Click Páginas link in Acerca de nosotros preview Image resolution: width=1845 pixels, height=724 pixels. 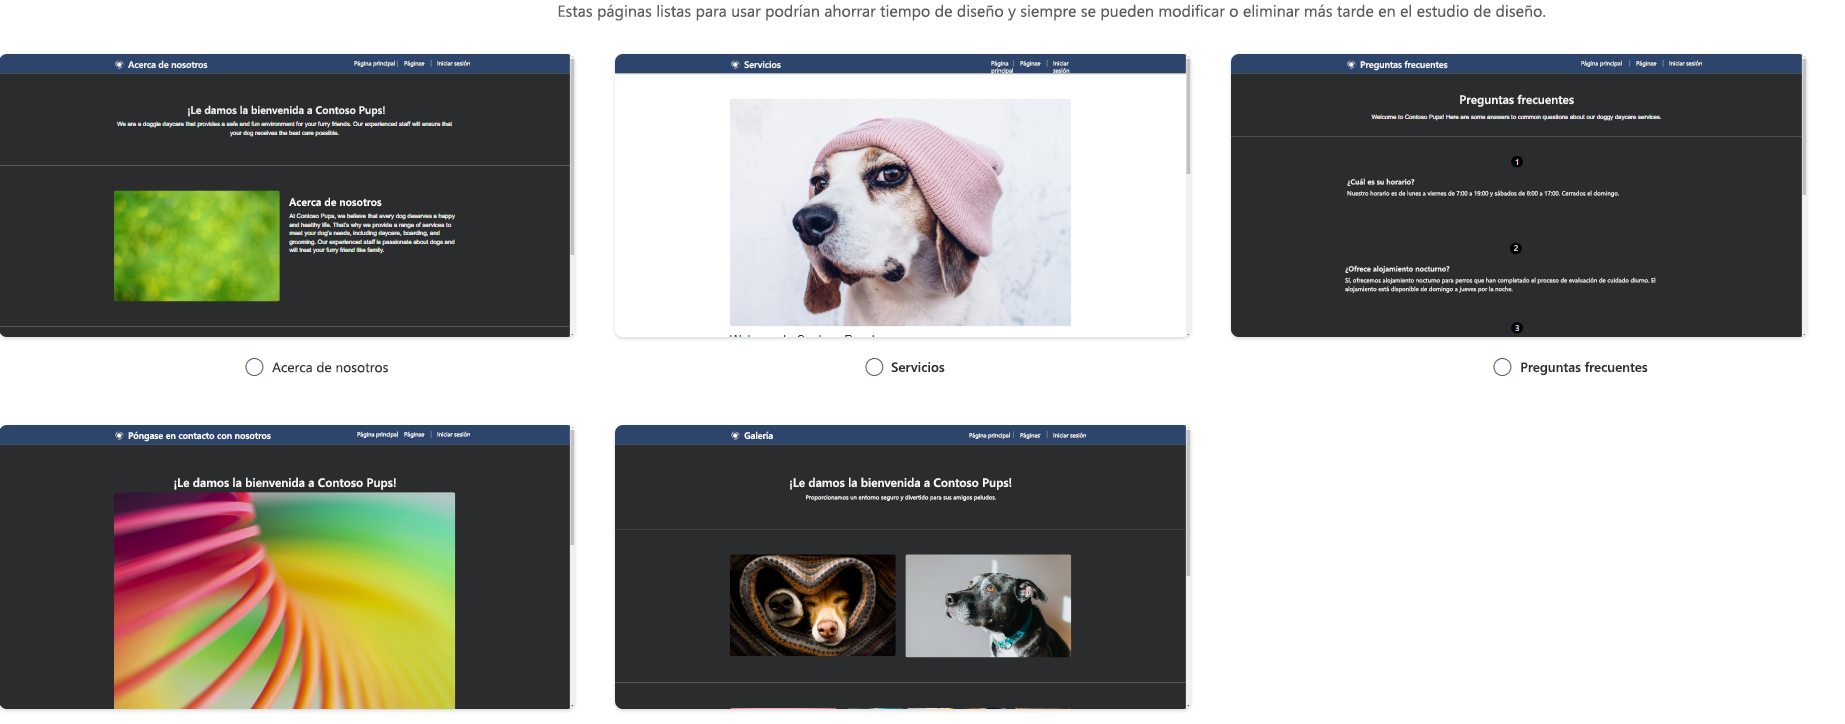[414, 64]
